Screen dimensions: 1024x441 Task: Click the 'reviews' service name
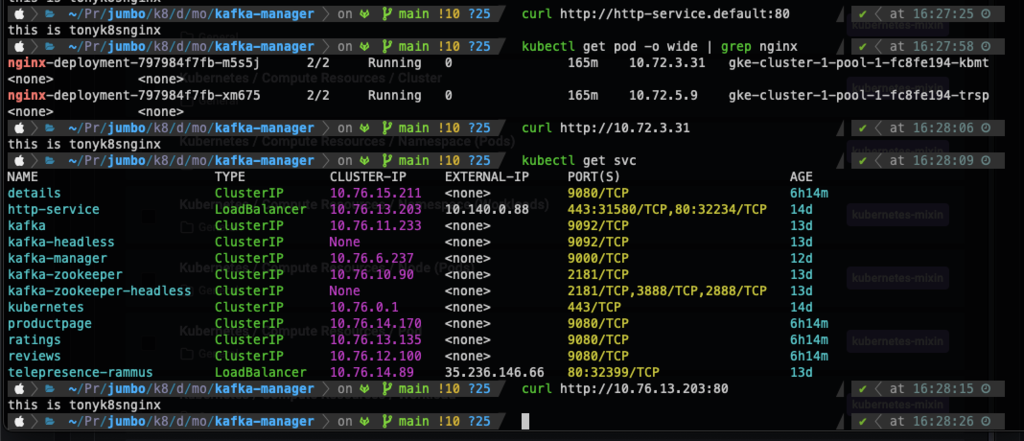click(35, 356)
